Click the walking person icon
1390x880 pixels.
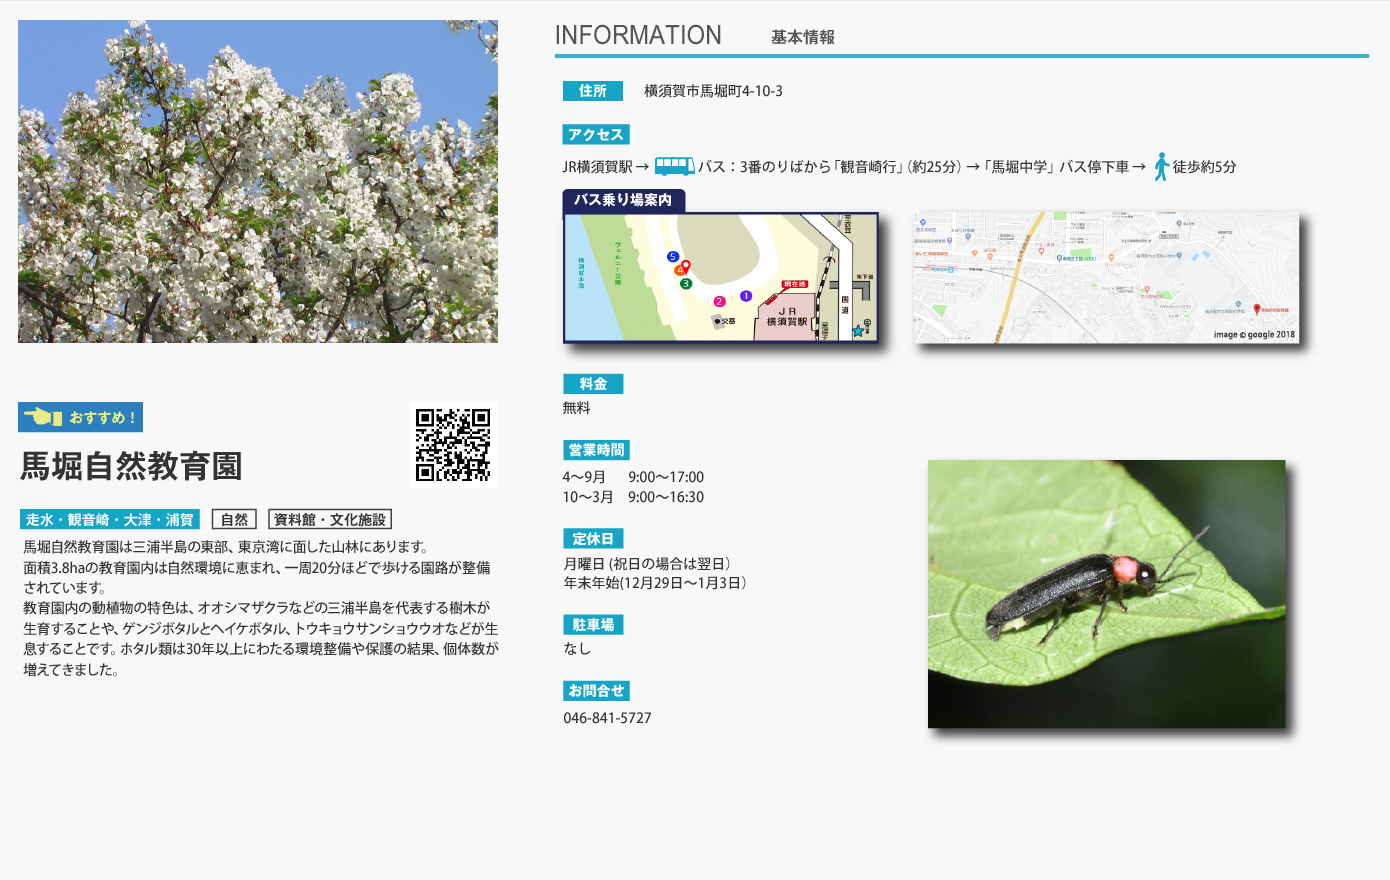[1161, 166]
